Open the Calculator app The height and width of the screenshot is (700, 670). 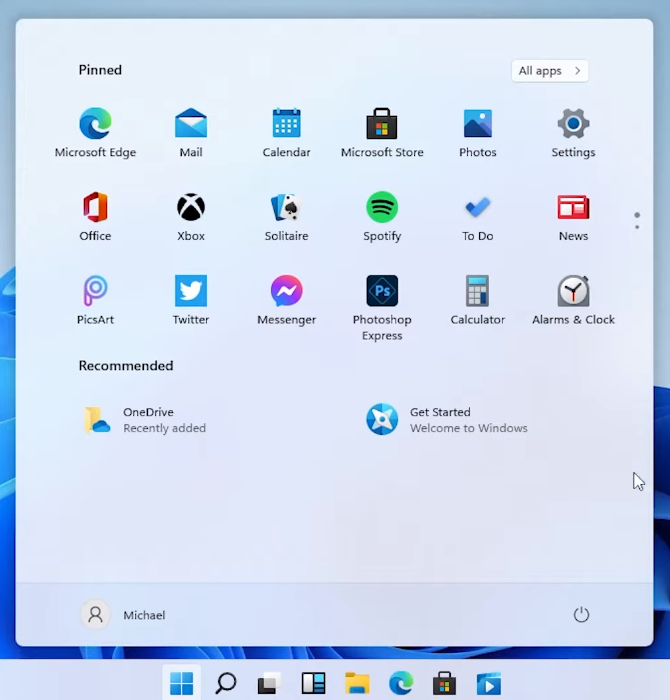pos(478,300)
